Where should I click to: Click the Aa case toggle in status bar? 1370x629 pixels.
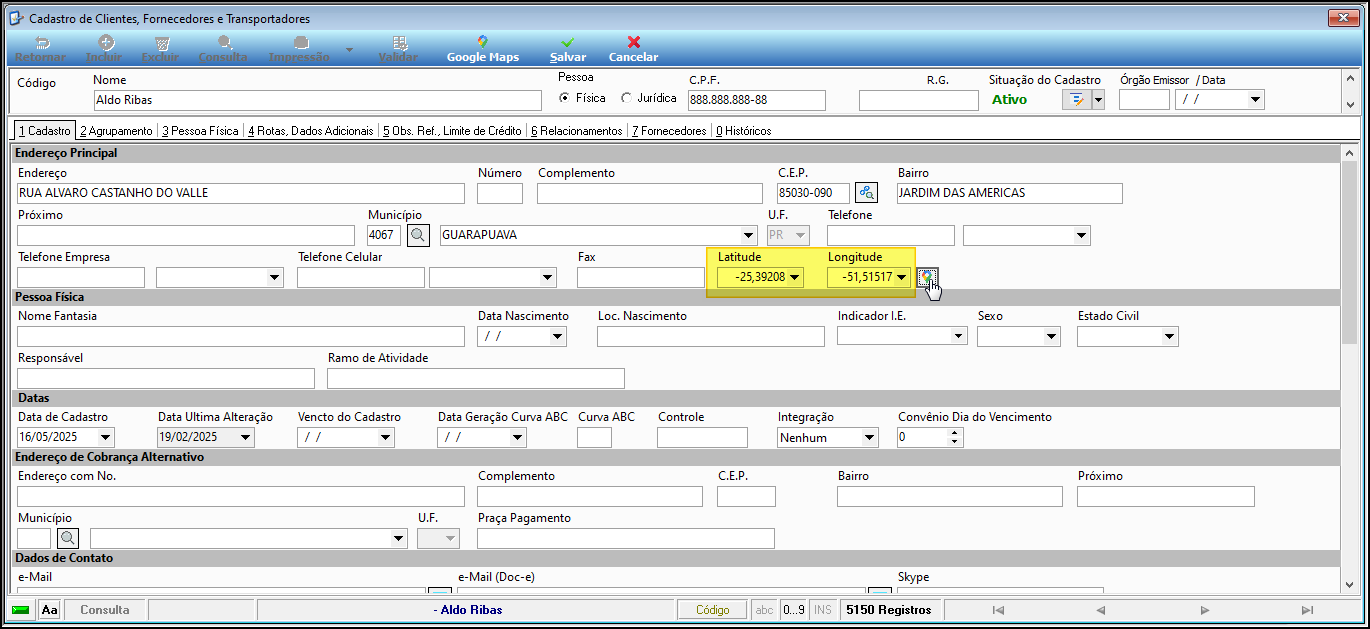(x=50, y=610)
